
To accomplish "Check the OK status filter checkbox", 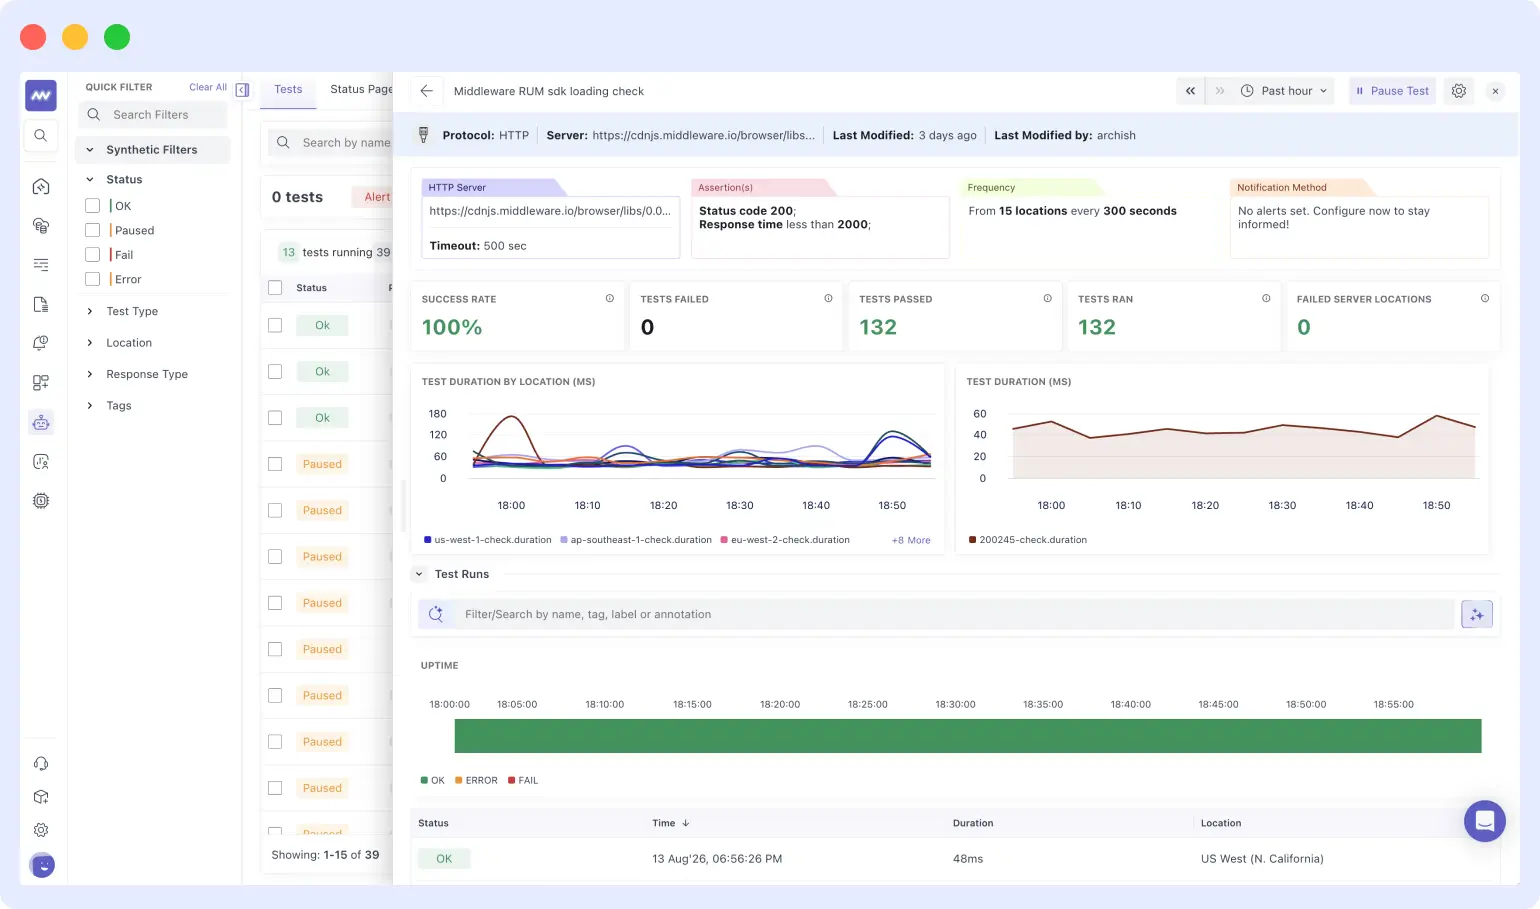I will pyautogui.click(x=92, y=205).
